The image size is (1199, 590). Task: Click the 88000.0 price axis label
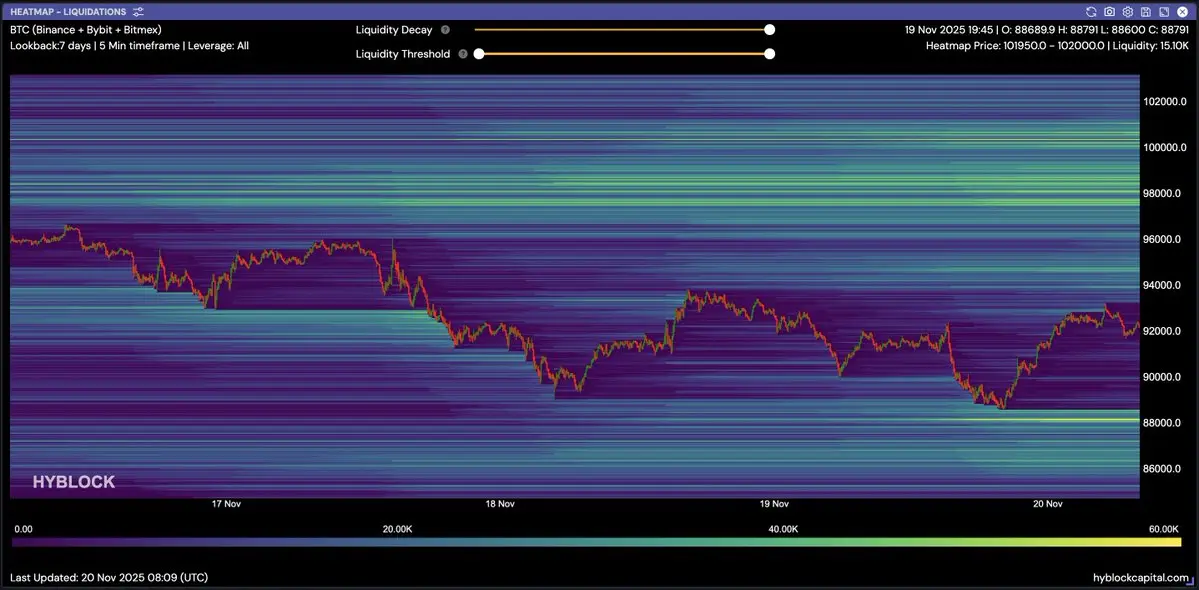[1165, 423]
